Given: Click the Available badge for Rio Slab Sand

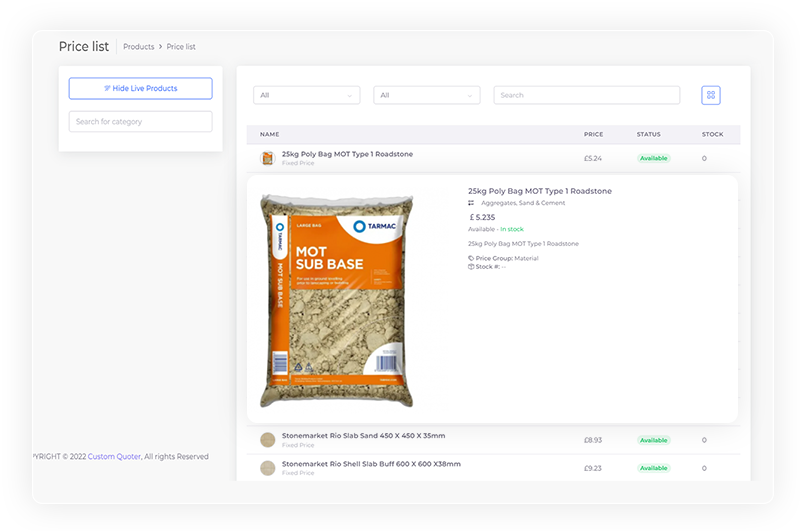Looking at the screenshot, I should coord(654,440).
